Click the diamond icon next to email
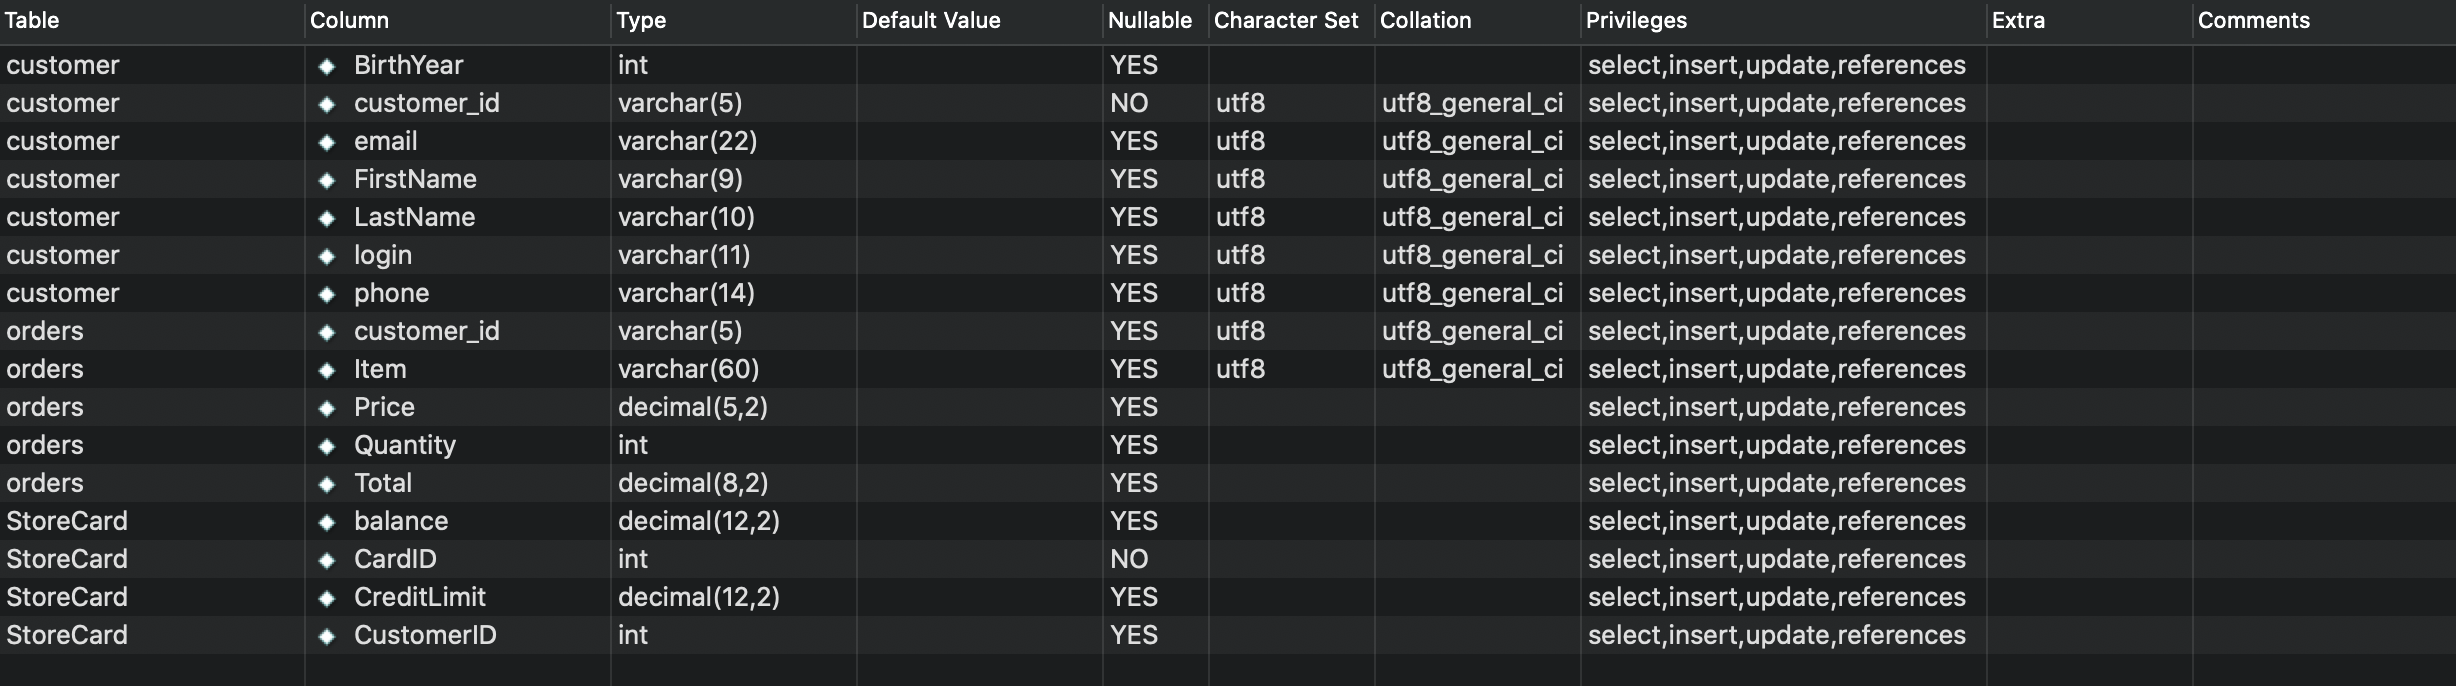The image size is (2456, 686). [x=326, y=142]
